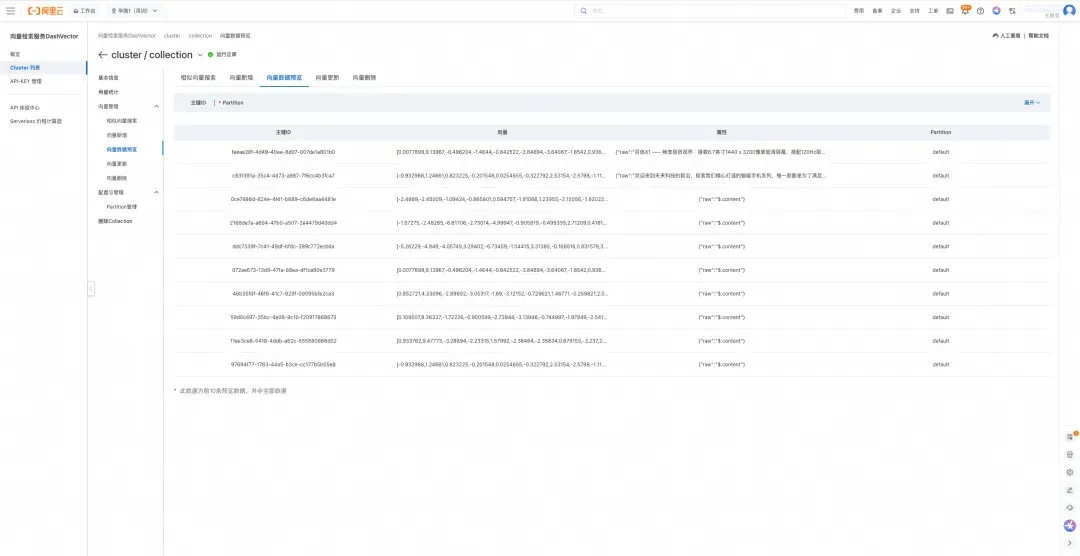Open the 帮助文档 help docs link
This screenshot has width=1080, height=556.
pos(1039,35)
